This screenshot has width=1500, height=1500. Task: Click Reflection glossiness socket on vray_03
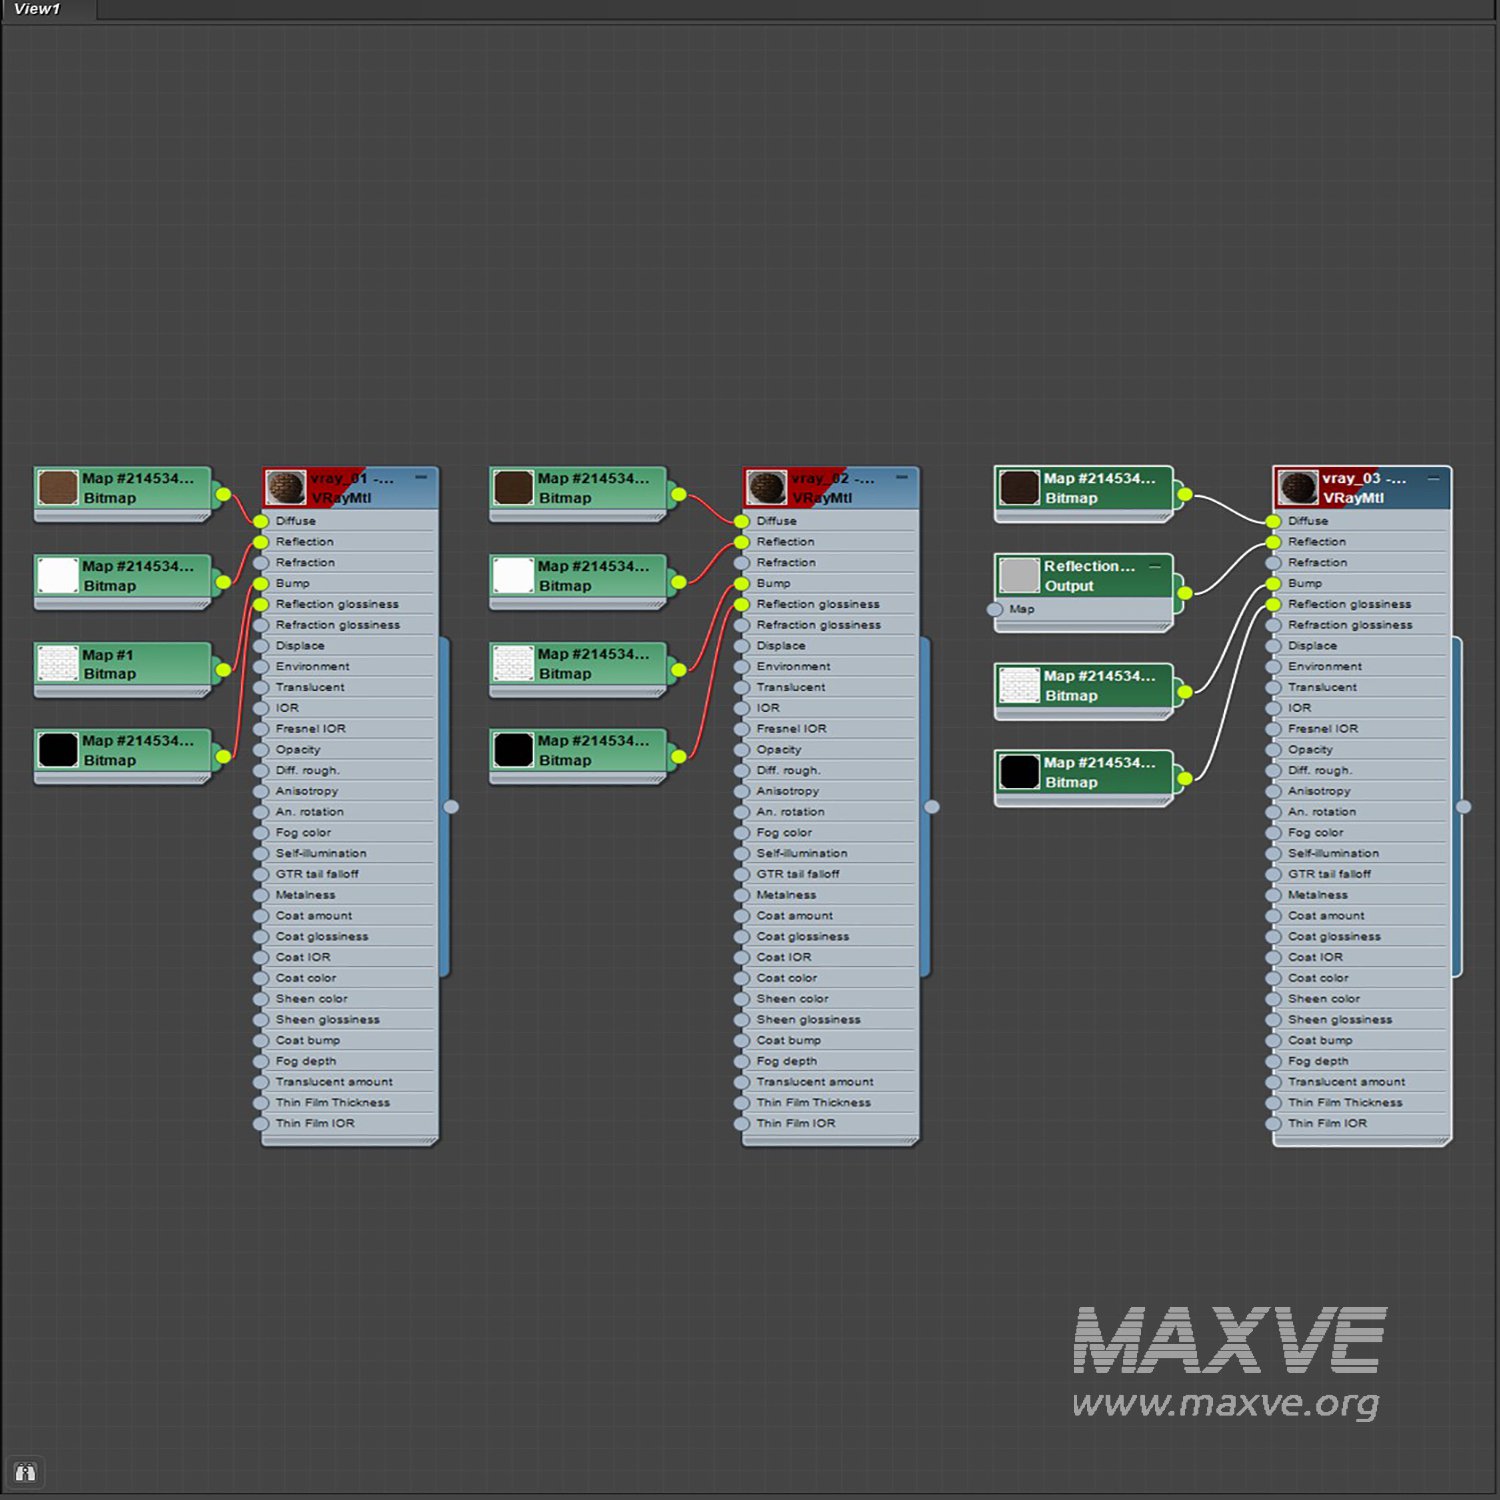(1273, 604)
